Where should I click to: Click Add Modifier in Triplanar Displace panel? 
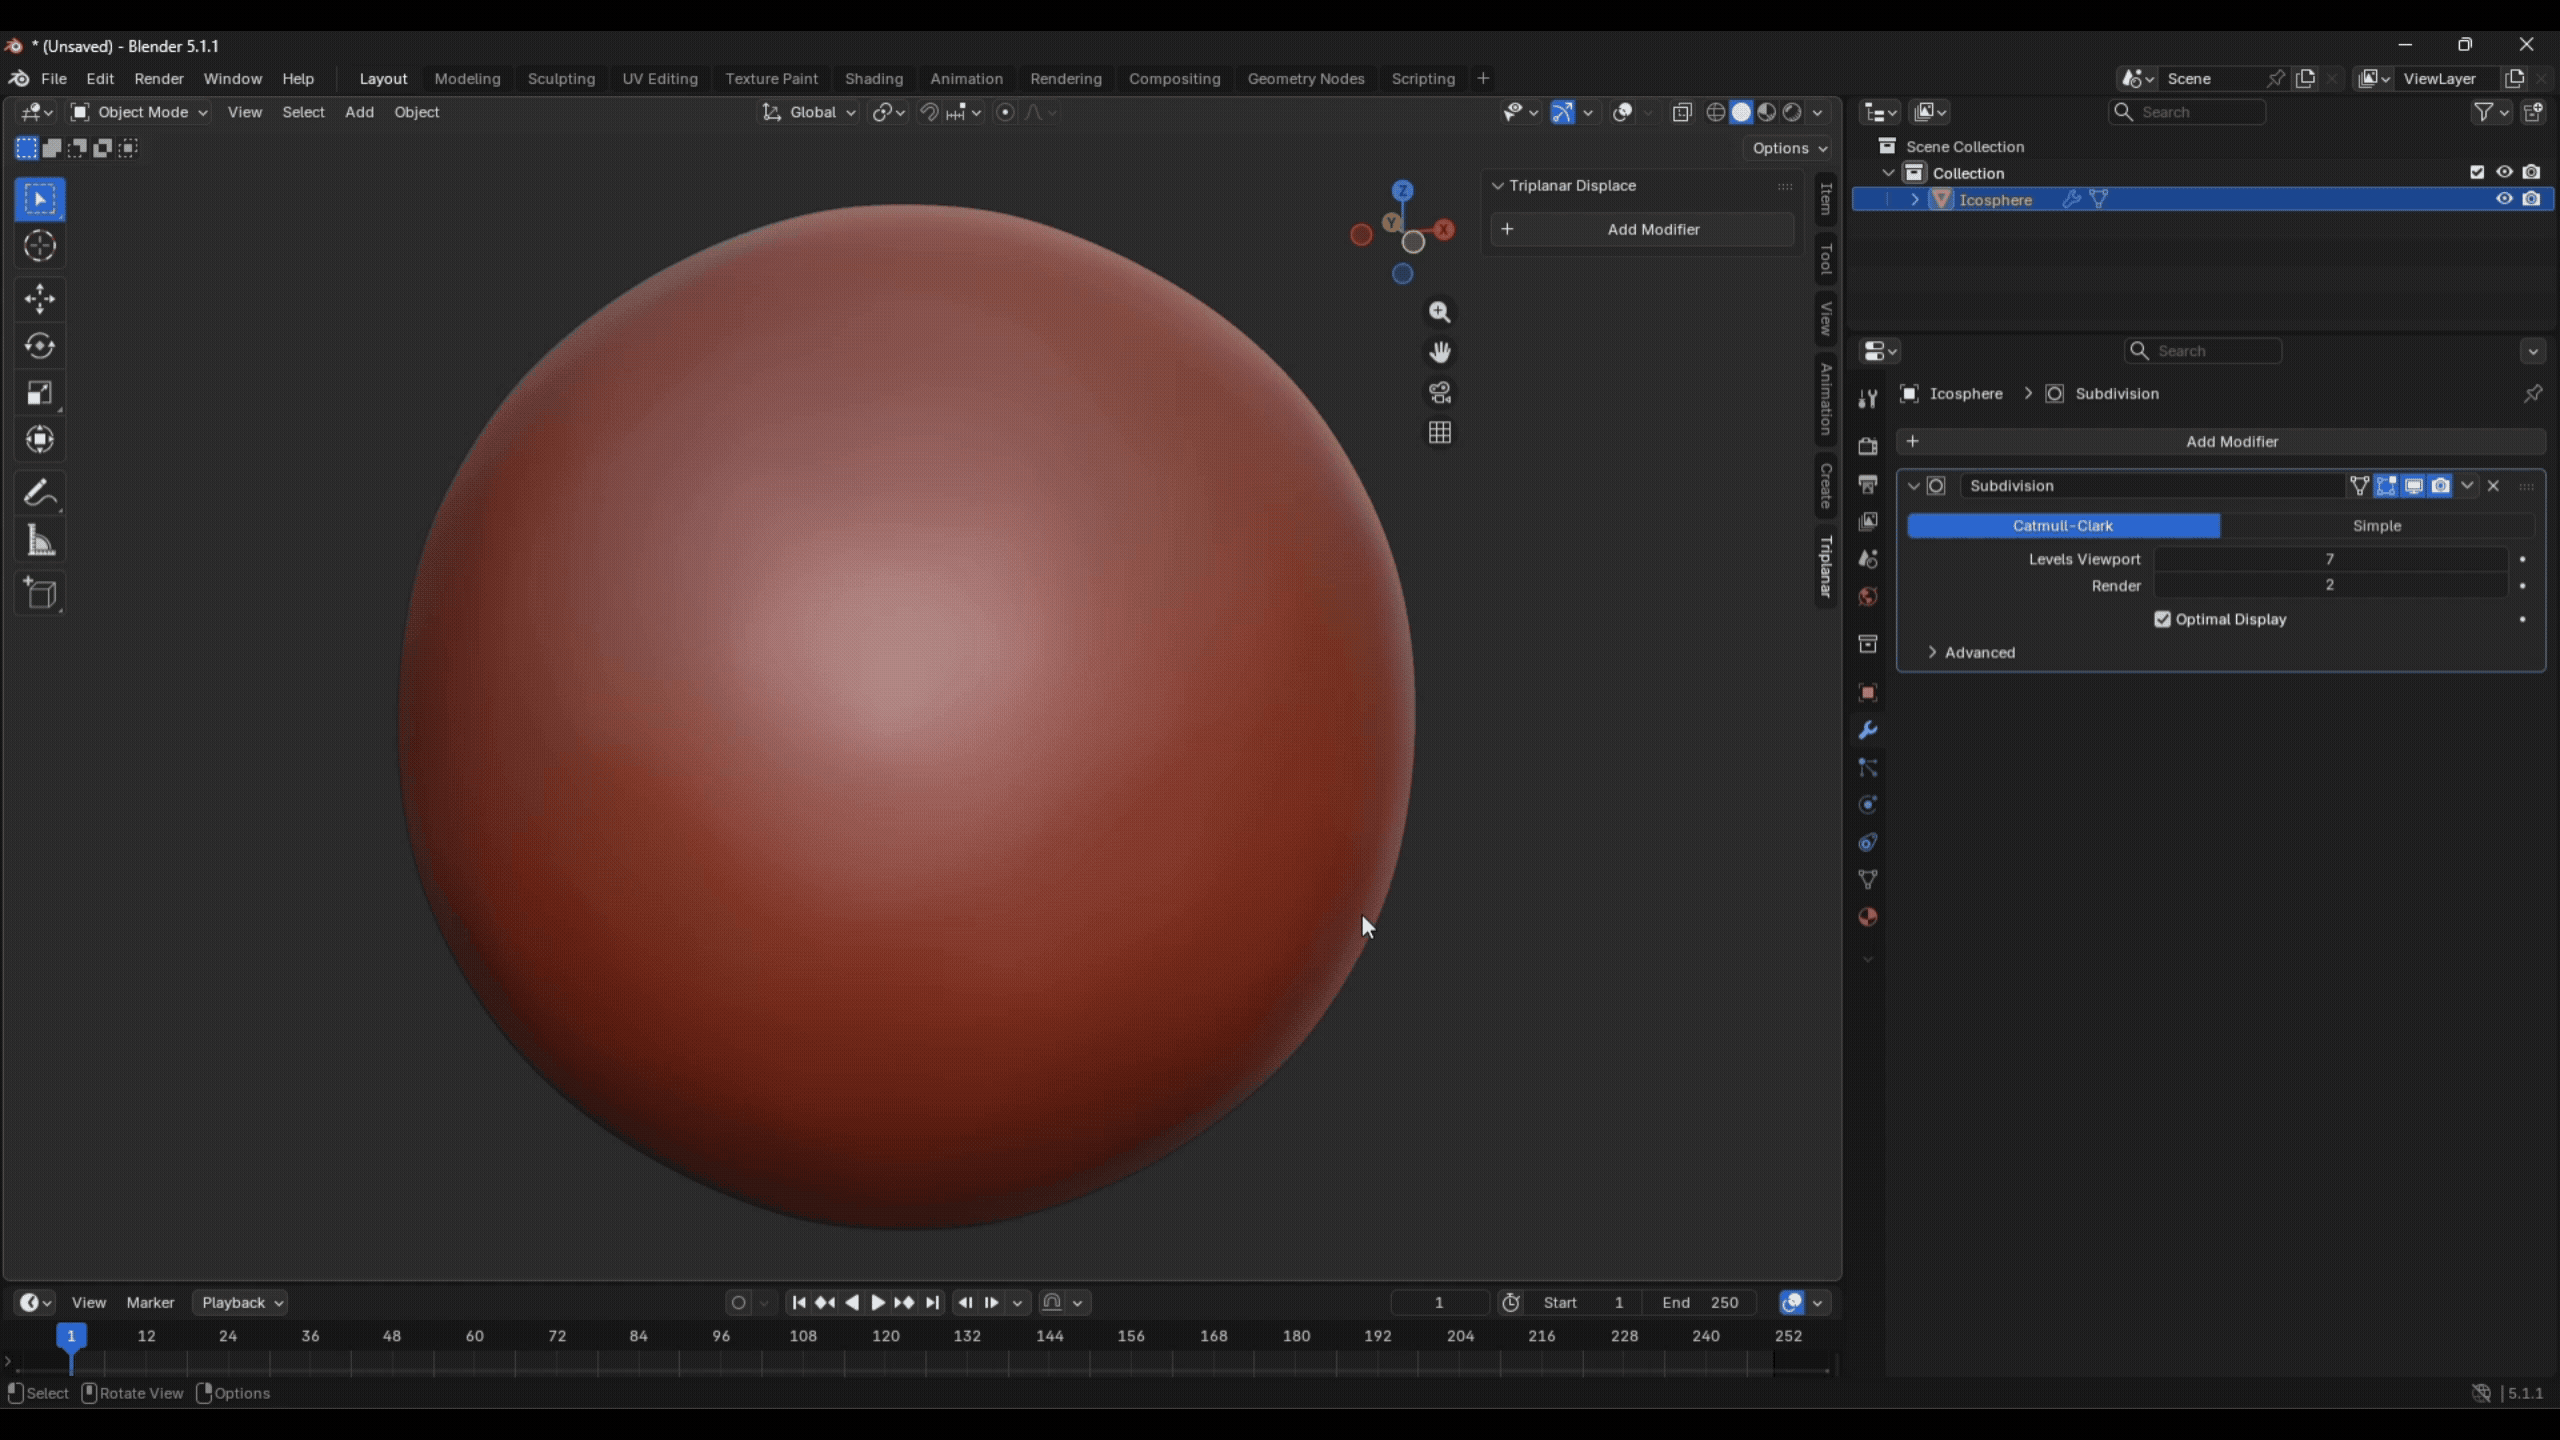pyautogui.click(x=1642, y=229)
